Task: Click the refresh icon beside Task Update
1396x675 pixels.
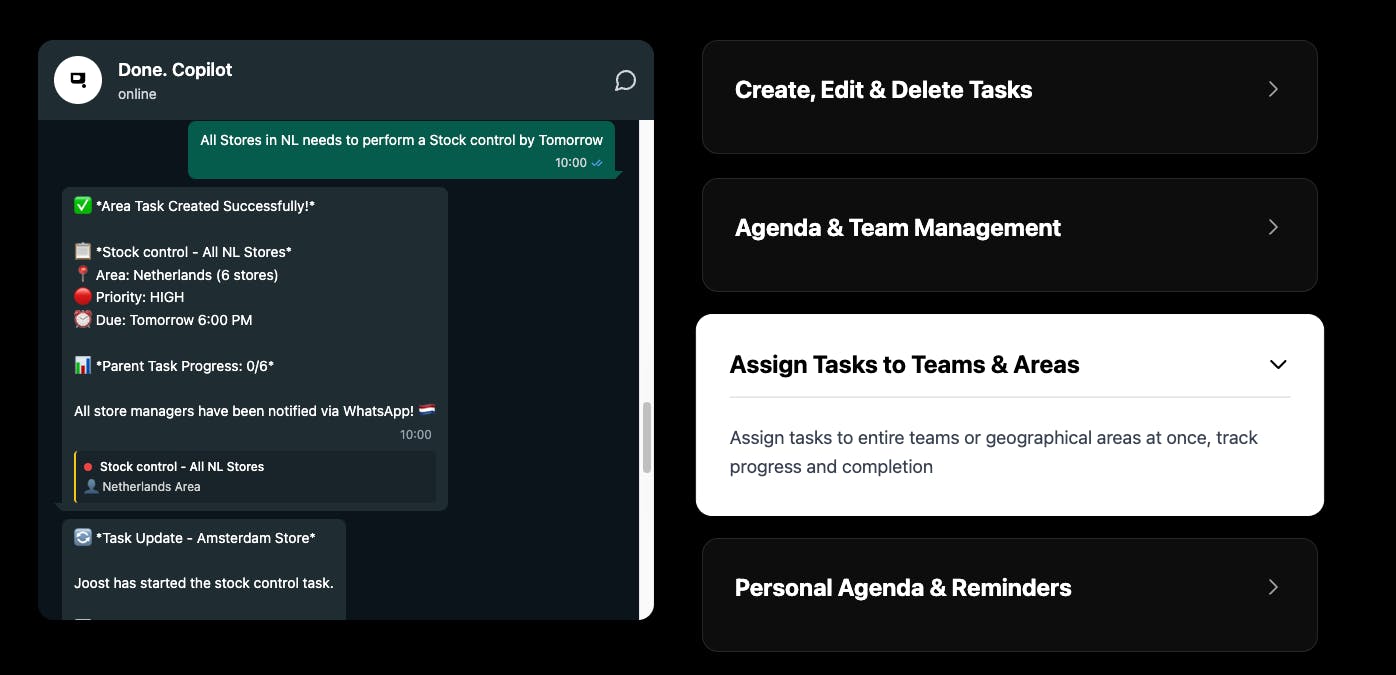Action: (83, 537)
